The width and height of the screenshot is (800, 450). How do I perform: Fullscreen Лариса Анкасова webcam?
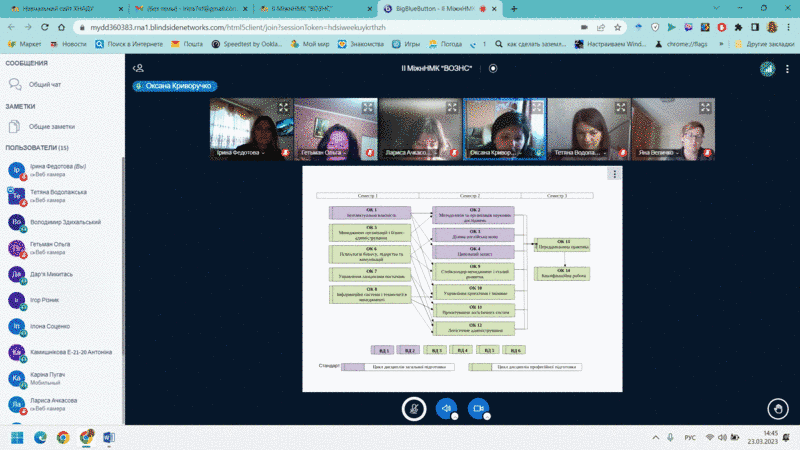coord(452,107)
